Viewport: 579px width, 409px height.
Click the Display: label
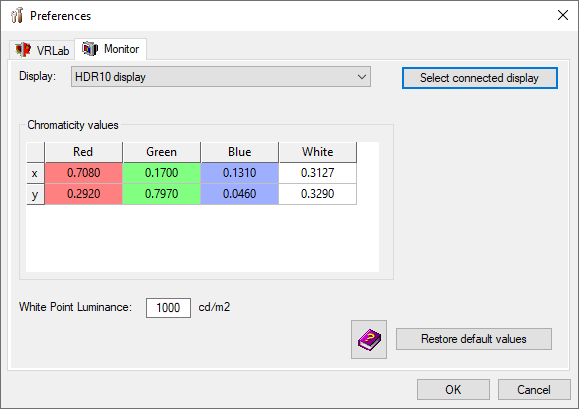click(37, 76)
